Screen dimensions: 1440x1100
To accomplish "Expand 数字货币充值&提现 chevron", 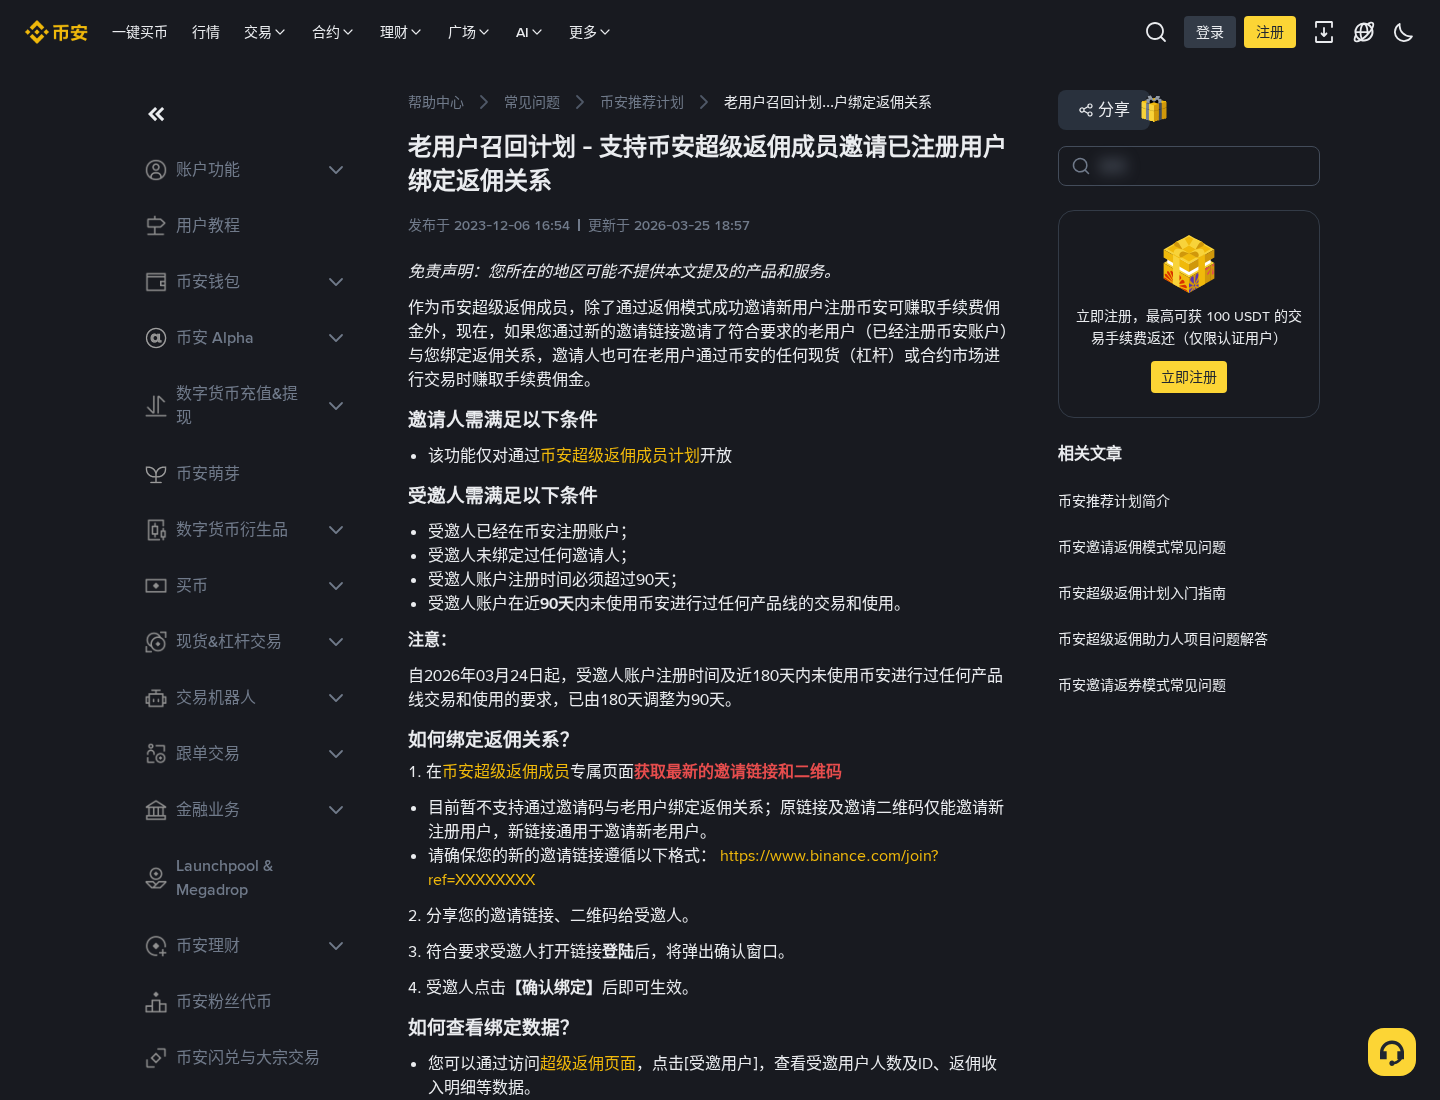I will 336,406.
